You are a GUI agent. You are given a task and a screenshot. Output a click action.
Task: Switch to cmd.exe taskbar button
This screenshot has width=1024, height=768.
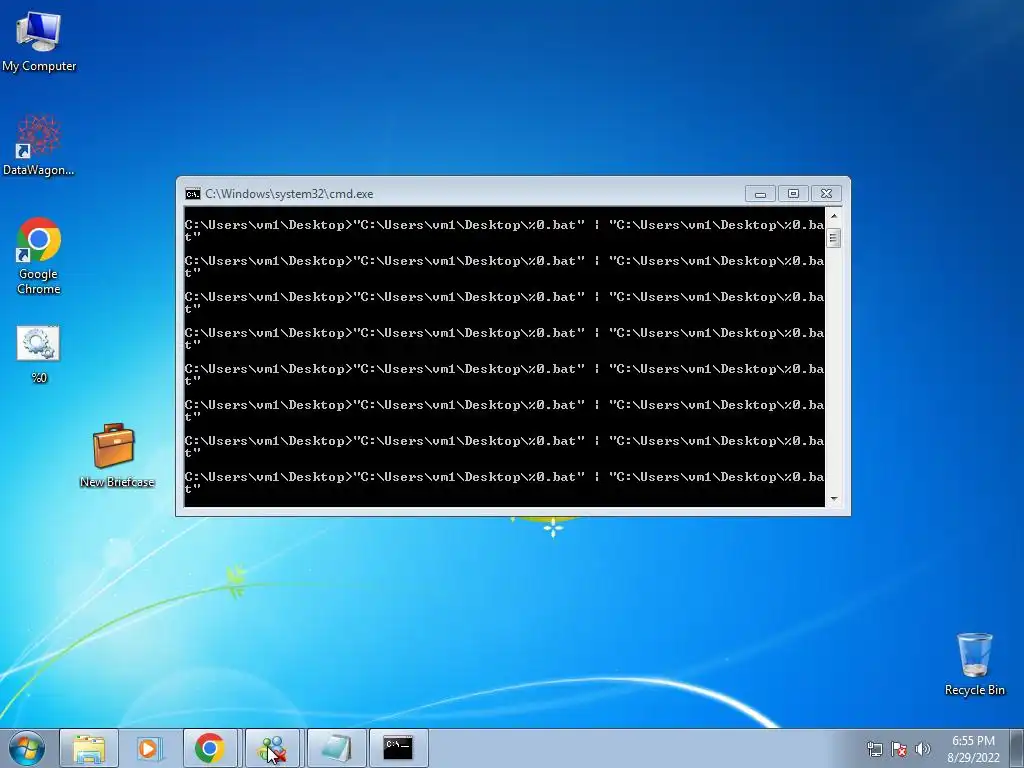point(398,748)
